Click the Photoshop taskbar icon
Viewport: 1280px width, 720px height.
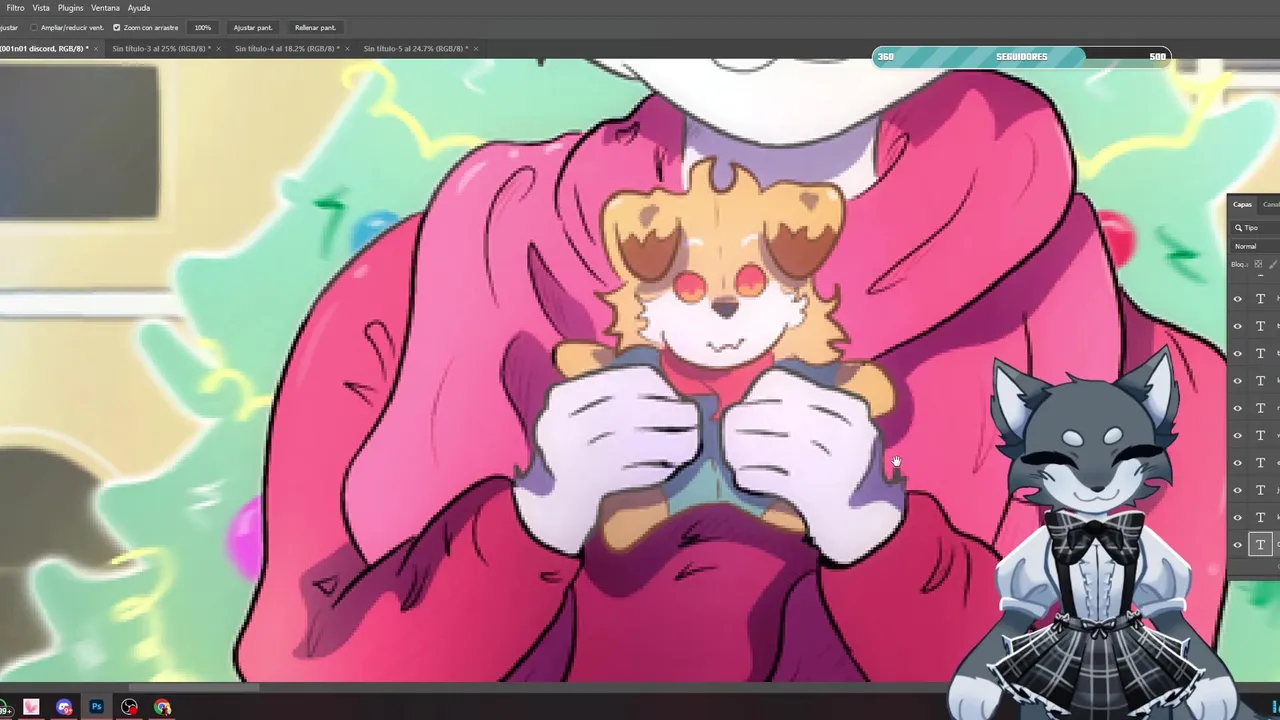coord(97,707)
